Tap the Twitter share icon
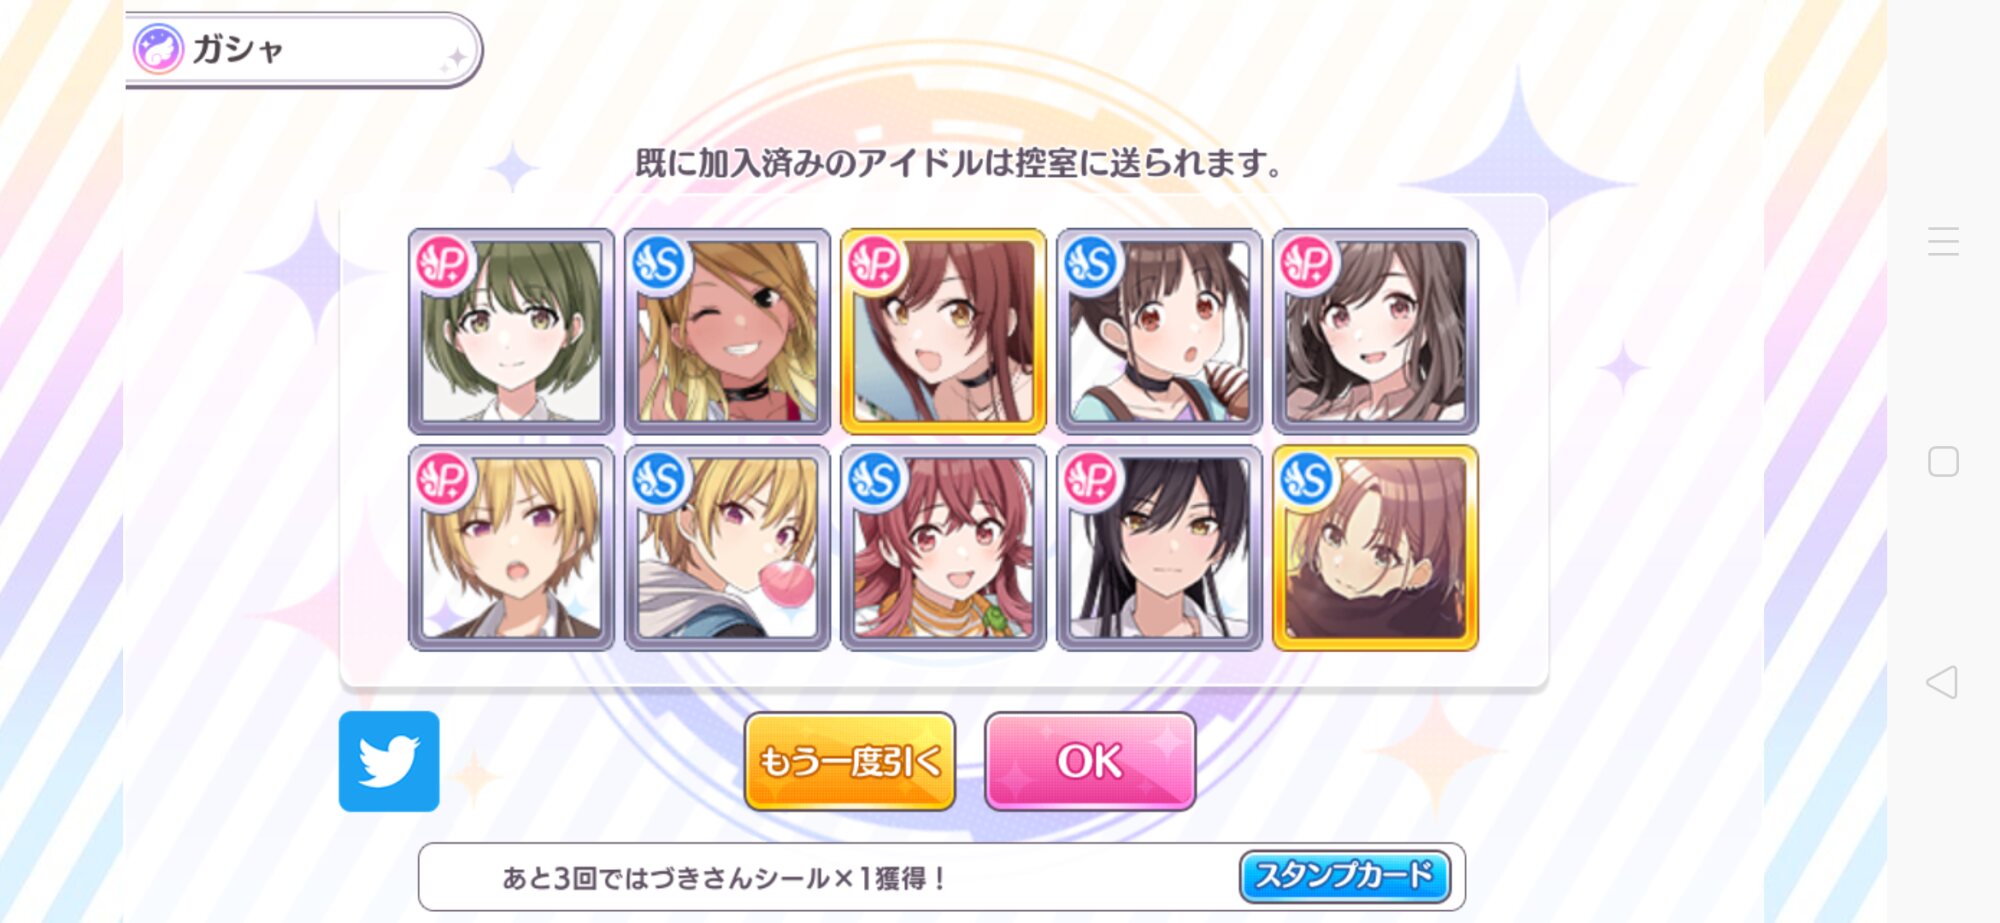The height and width of the screenshot is (923, 2000). [x=389, y=761]
